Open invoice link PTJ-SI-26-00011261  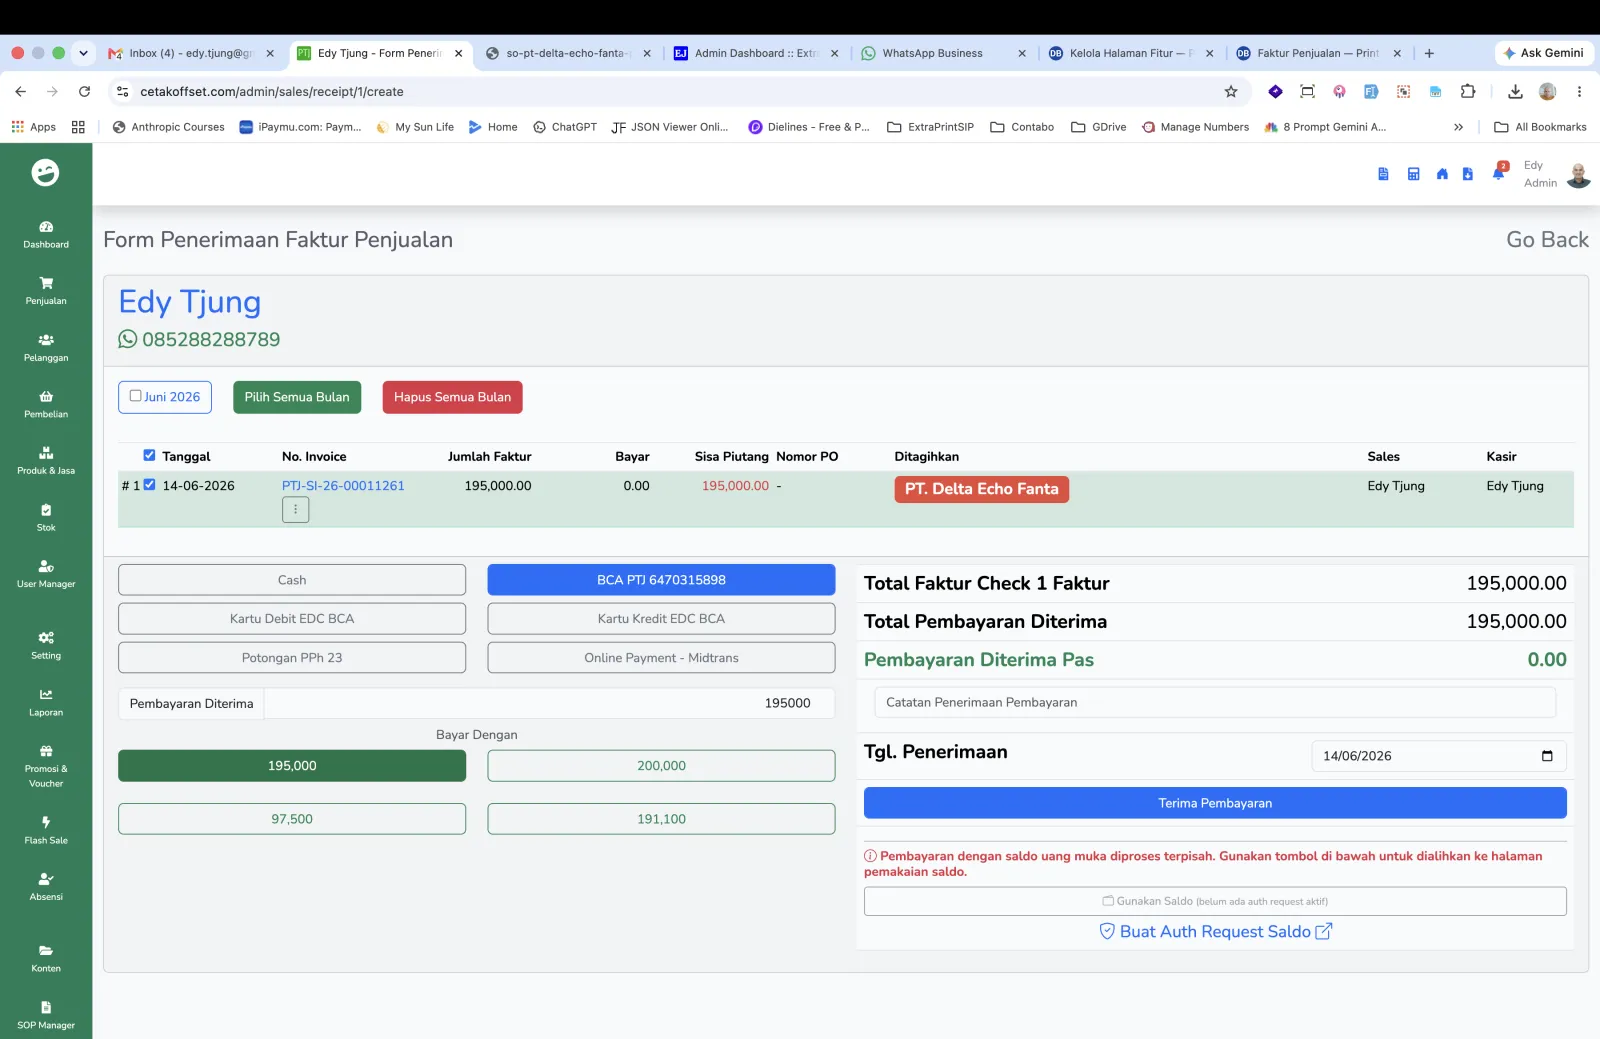[343, 485]
